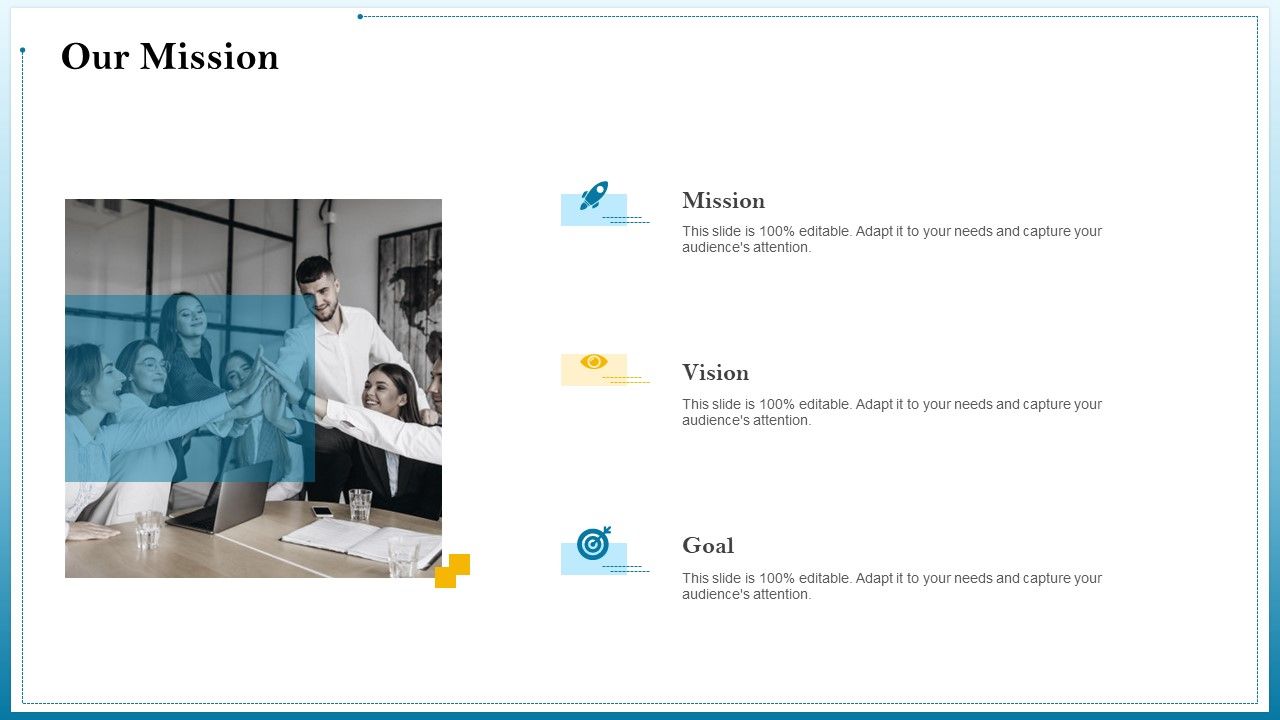Select the team high-five photo
Image resolution: width=1280 pixels, height=720 pixels.
[253, 388]
